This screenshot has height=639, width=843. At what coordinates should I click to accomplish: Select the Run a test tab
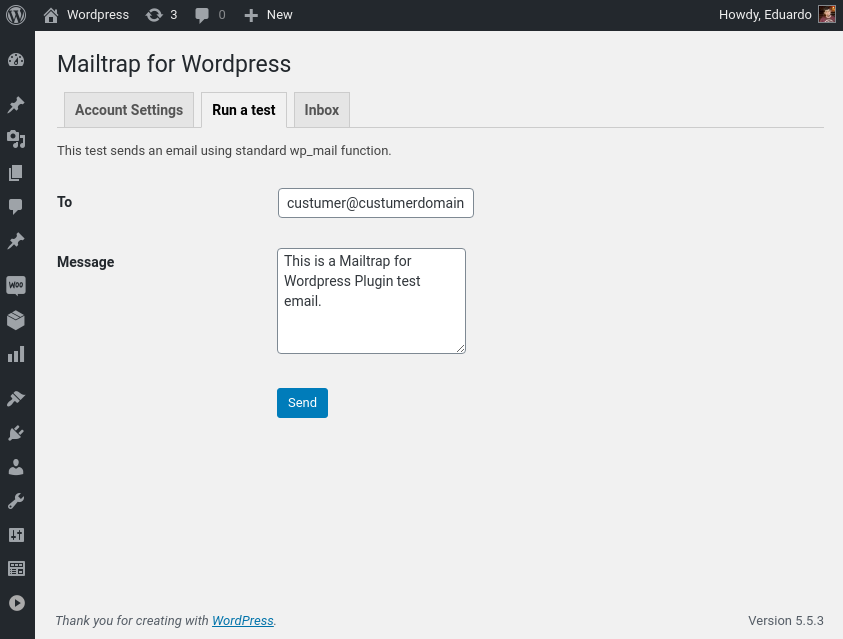click(x=244, y=110)
